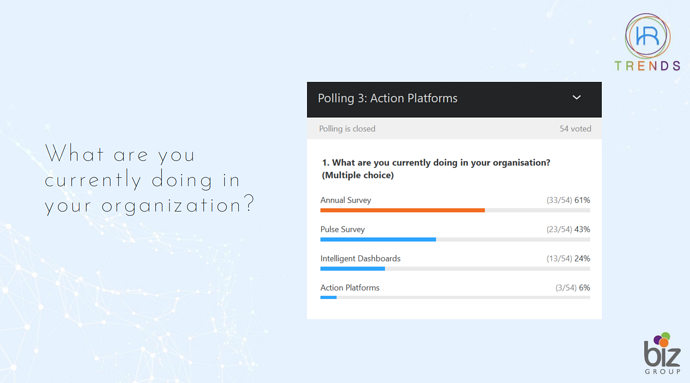Viewport: 690px width, 383px height.
Task: Click the 24% result for Intelligent Dashboards
Action: click(582, 258)
